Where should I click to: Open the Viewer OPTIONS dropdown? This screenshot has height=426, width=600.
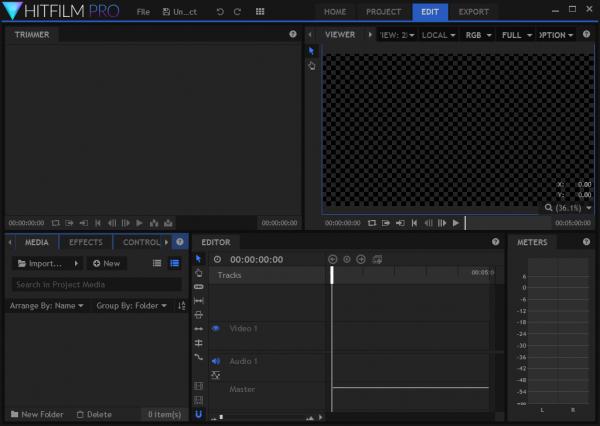[556, 35]
